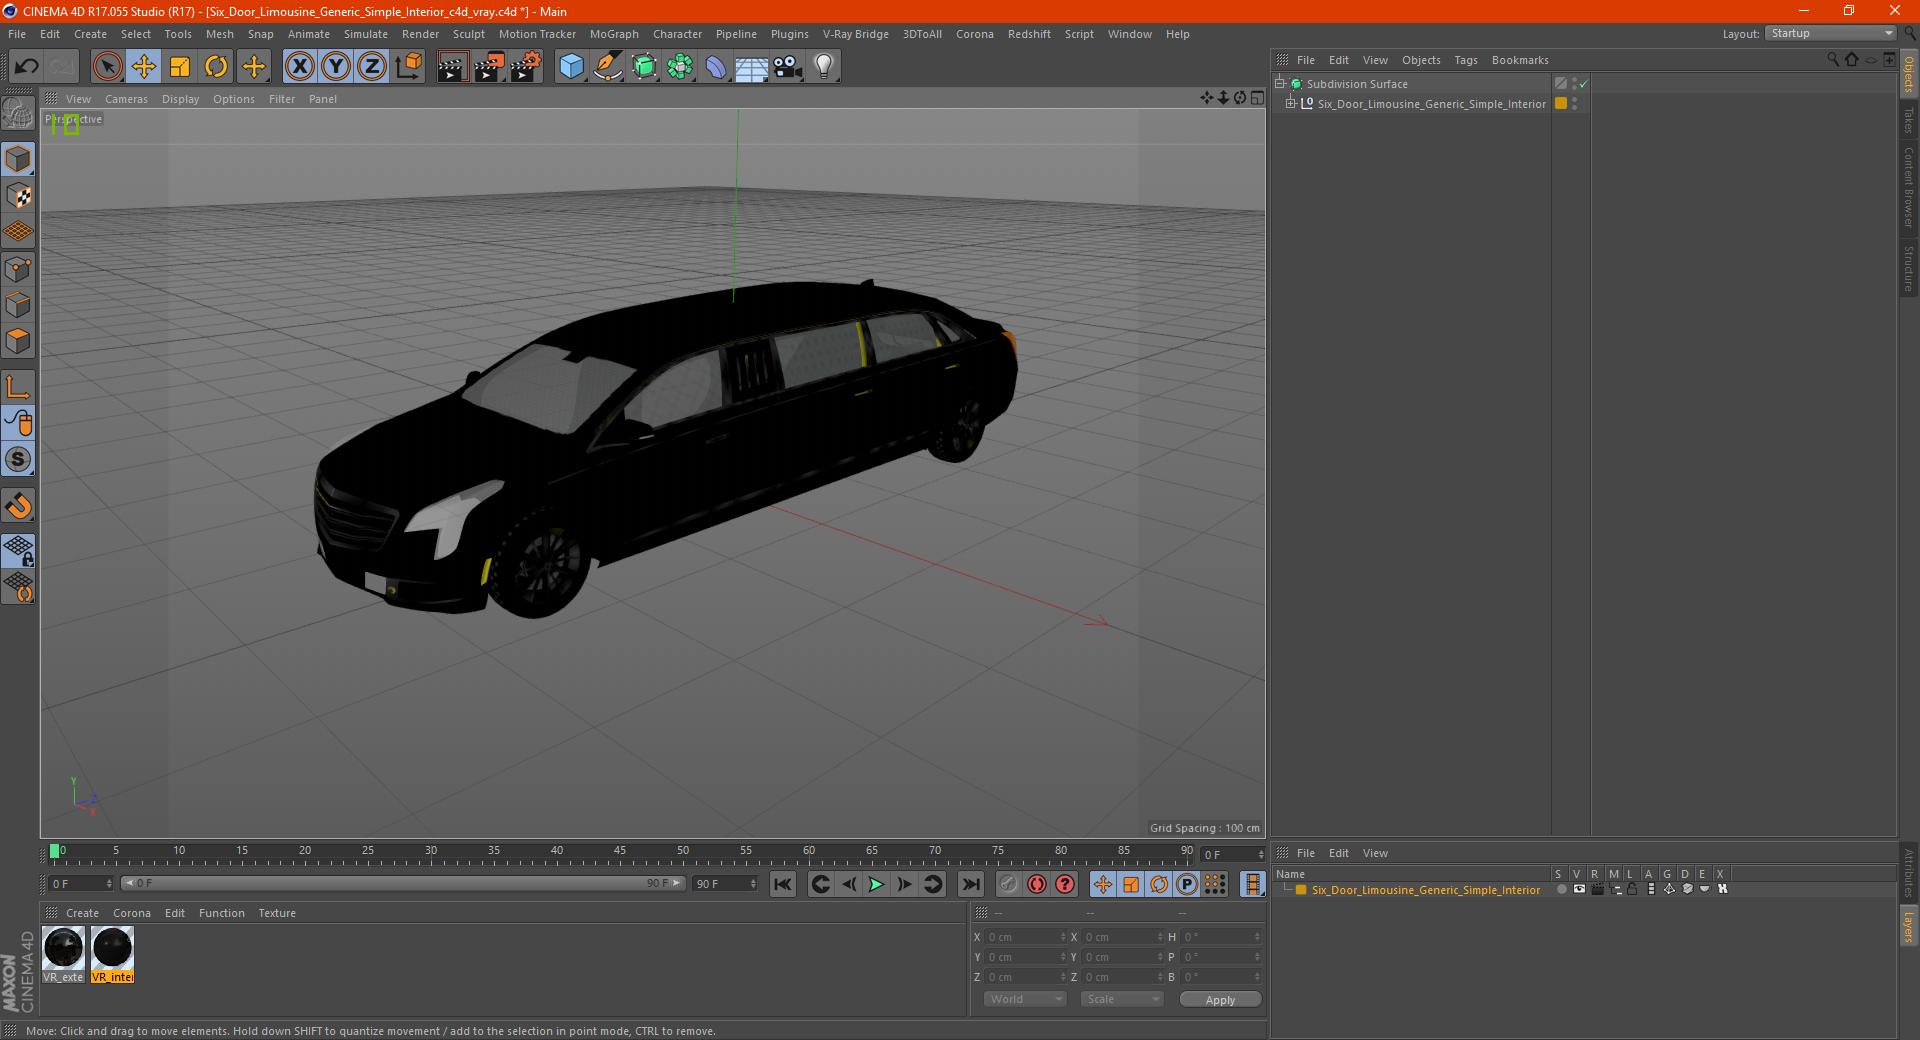Click the Apply coordinates button
Image resolution: width=1920 pixels, height=1040 pixels.
point(1220,1000)
